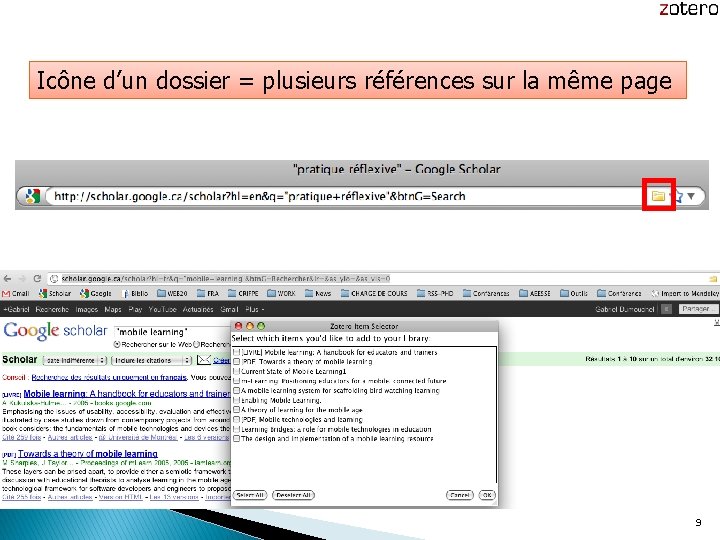Check 'The design and implementation of a mobile learning resource'
The image size is (720, 540).
tap(236, 439)
